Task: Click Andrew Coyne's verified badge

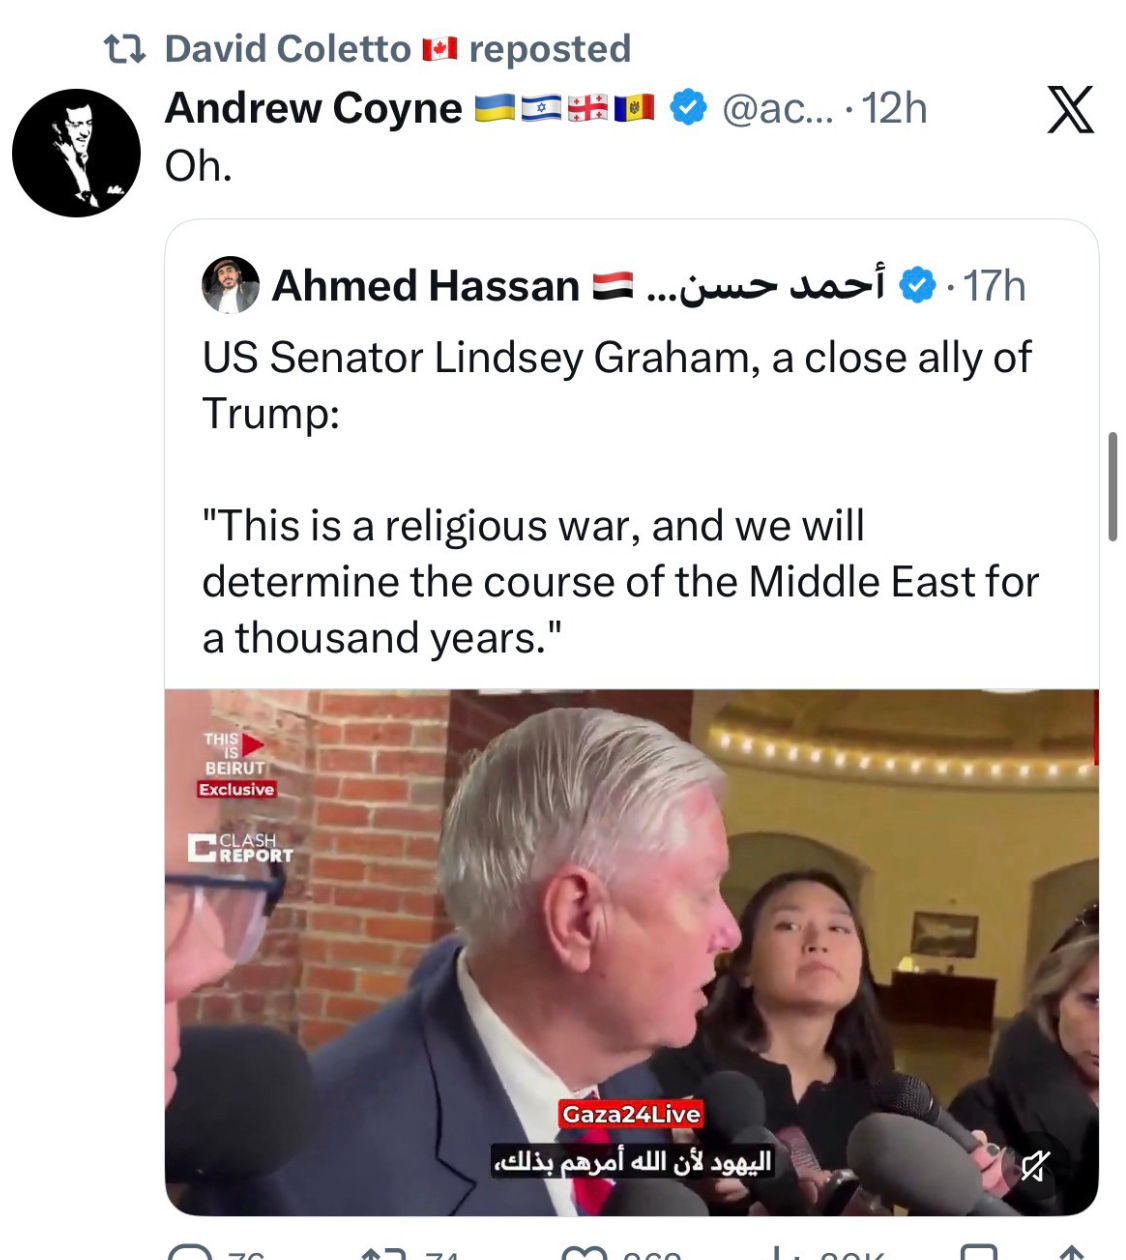Action: pos(688,107)
